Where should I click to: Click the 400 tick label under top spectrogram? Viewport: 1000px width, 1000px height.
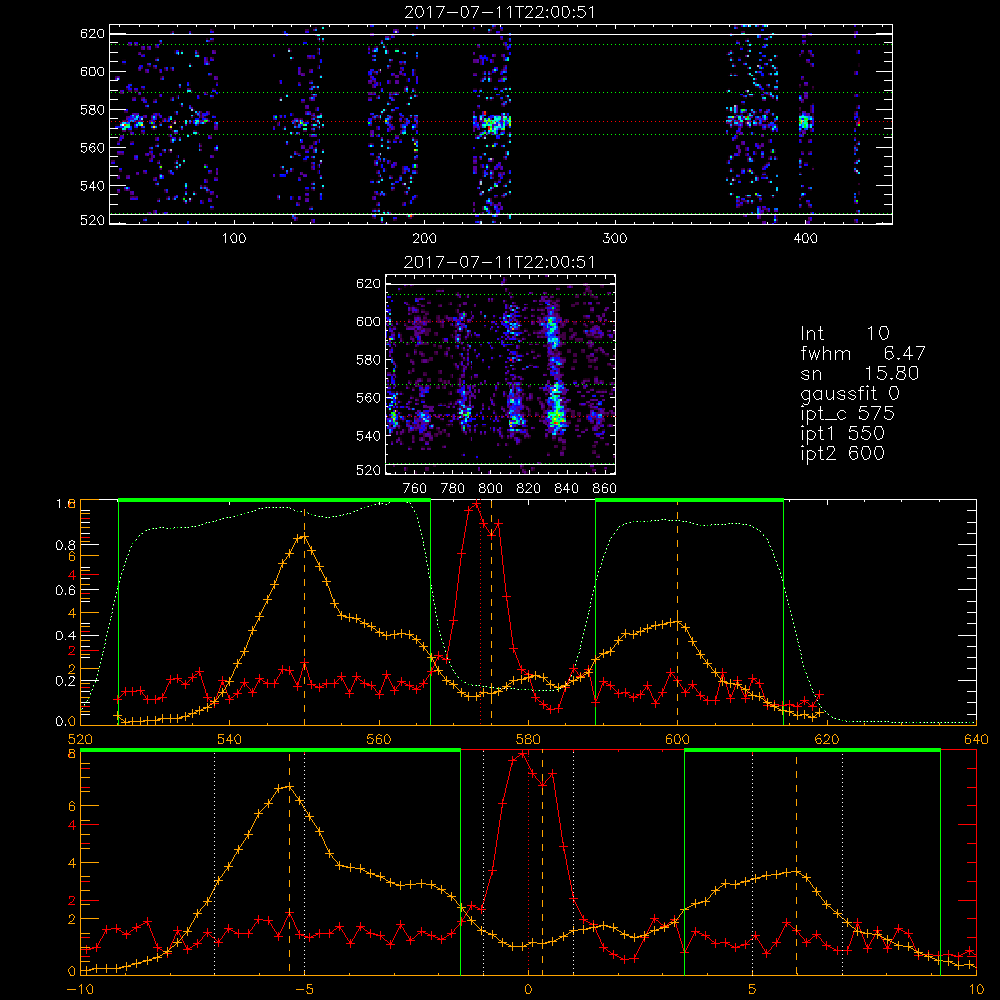(805, 239)
